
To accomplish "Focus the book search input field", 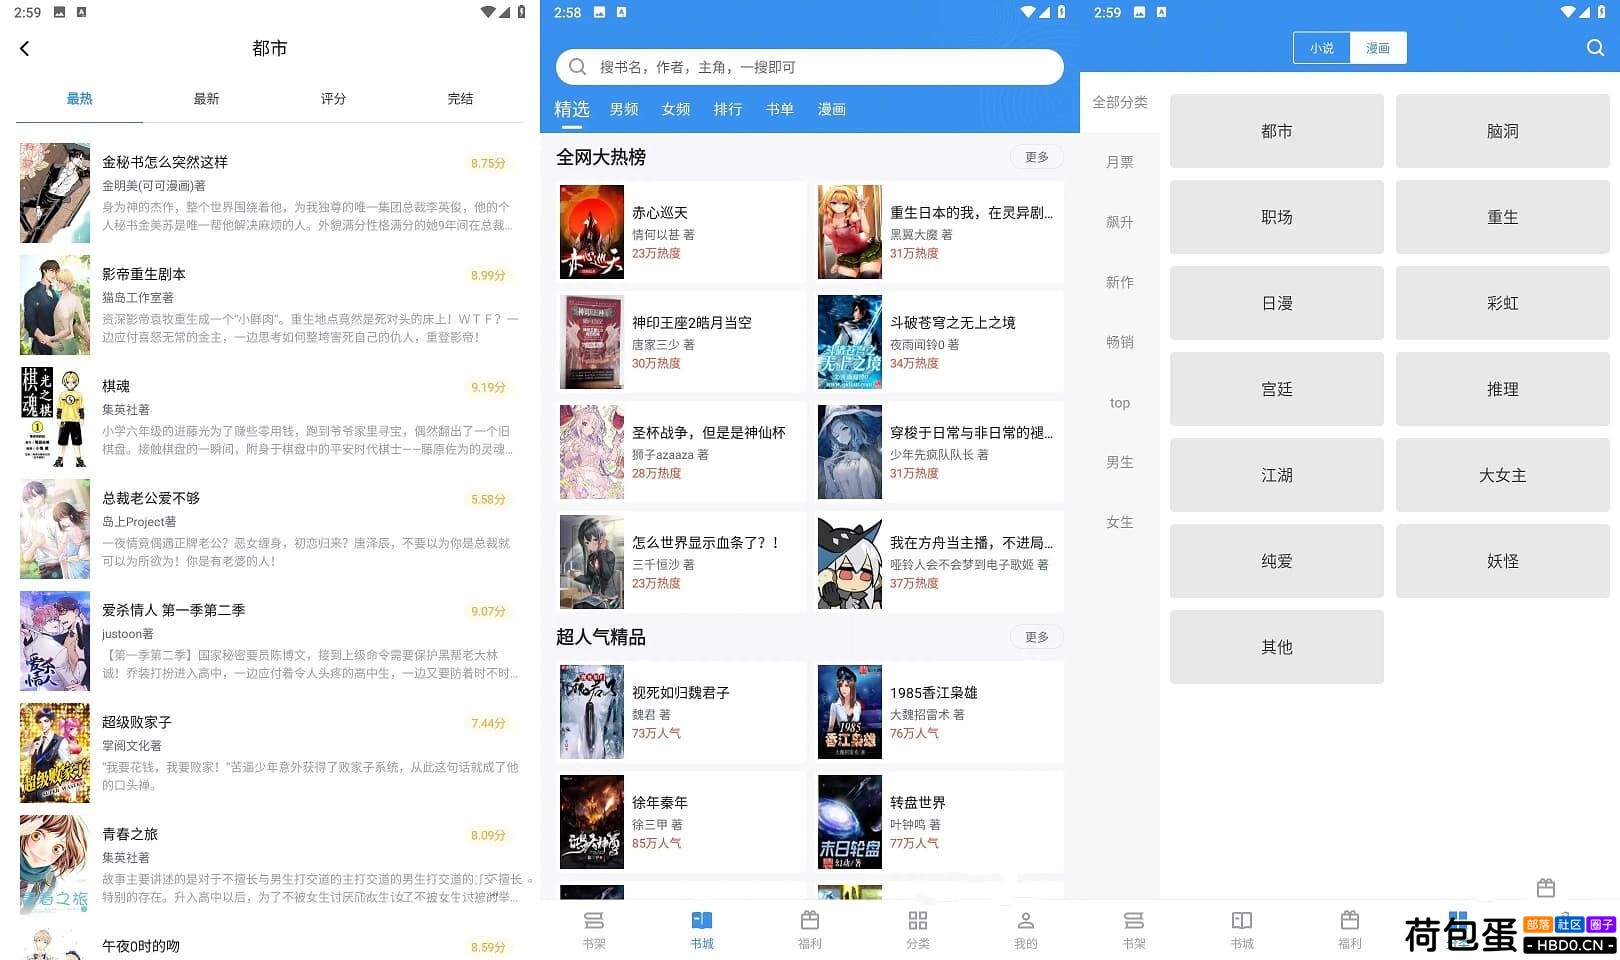I will pos(810,67).
